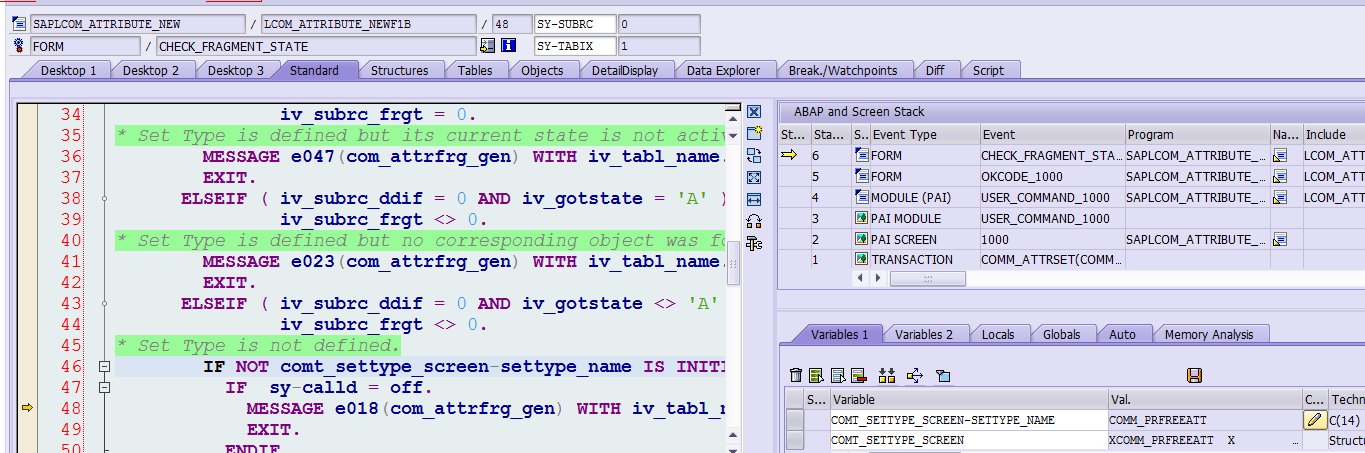The width and height of the screenshot is (1365, 453).
Task: Click the green list icon next to the trash icon
Action: click(x=816, y=375)
